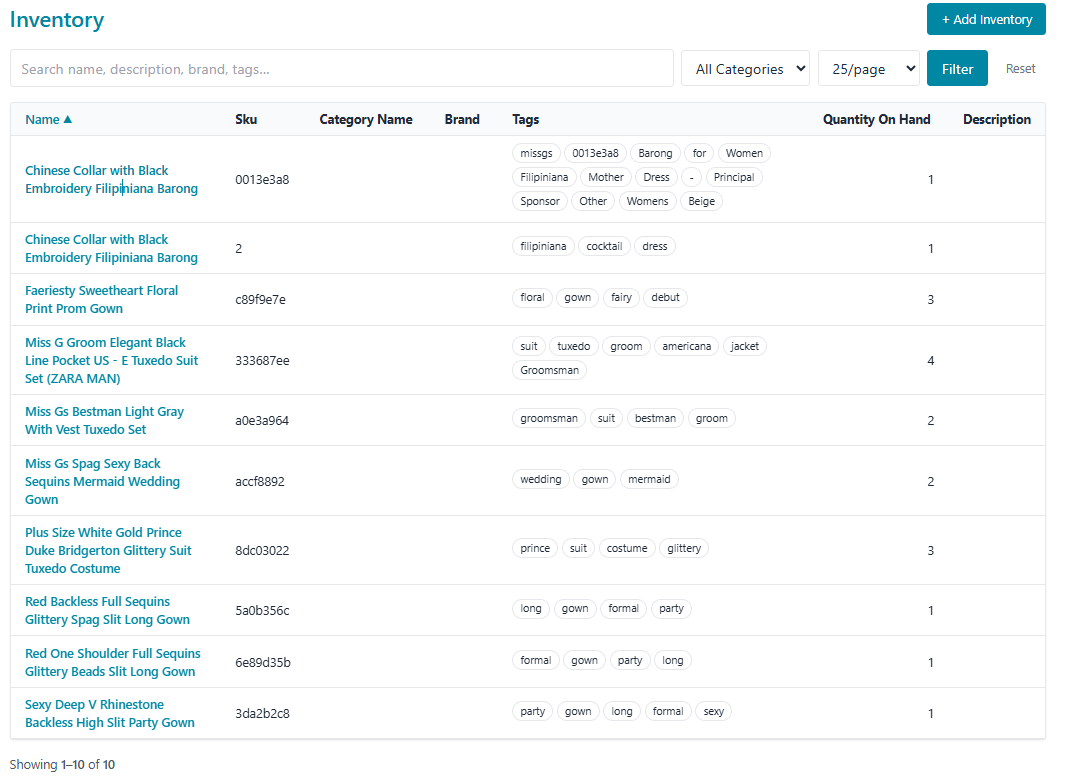Click the Add Inventory button
The image size is (1066, 783).
[986, 20]
